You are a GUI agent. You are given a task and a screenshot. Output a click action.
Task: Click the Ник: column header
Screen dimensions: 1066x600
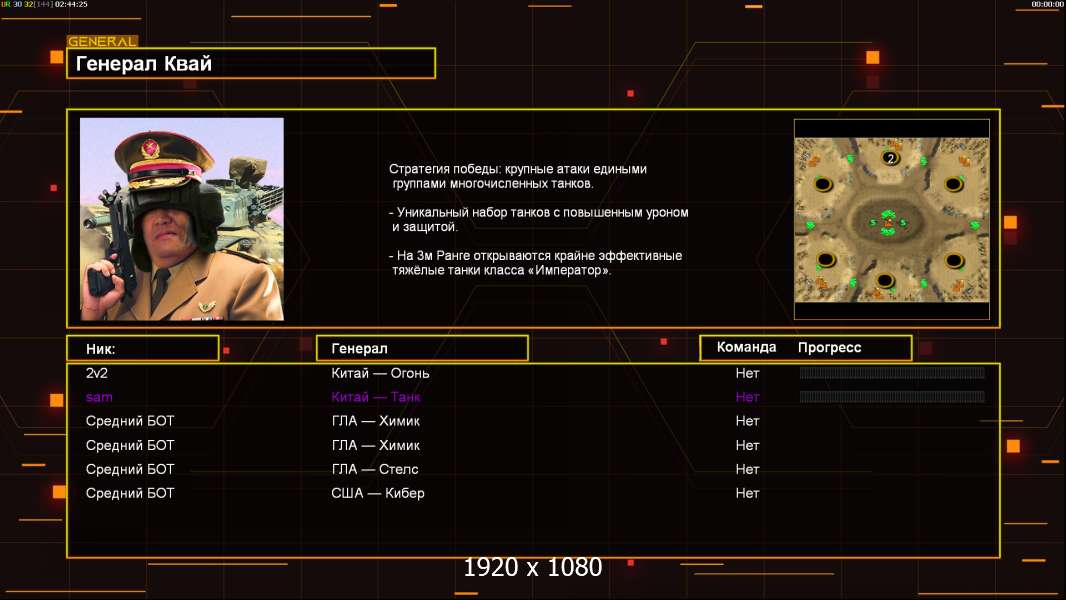click(142, 348)
